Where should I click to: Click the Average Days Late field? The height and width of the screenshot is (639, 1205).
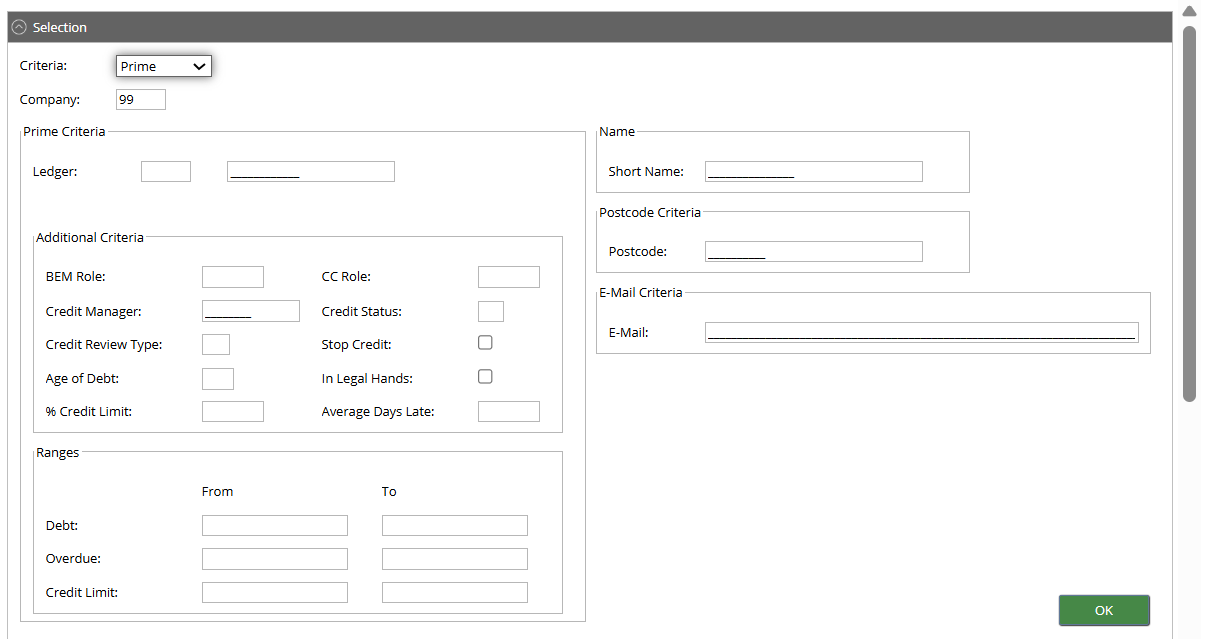click(x=509, y=411)
